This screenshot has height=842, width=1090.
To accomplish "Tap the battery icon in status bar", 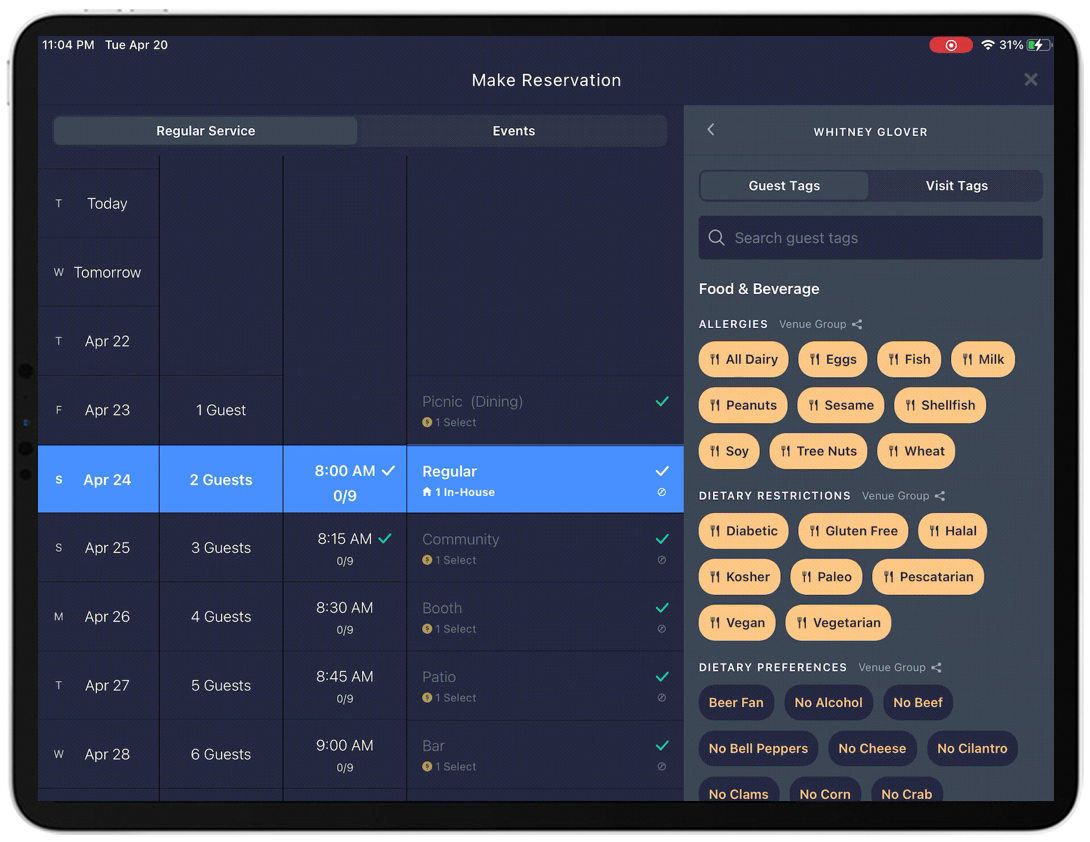I will click(x=1039, y=45).
